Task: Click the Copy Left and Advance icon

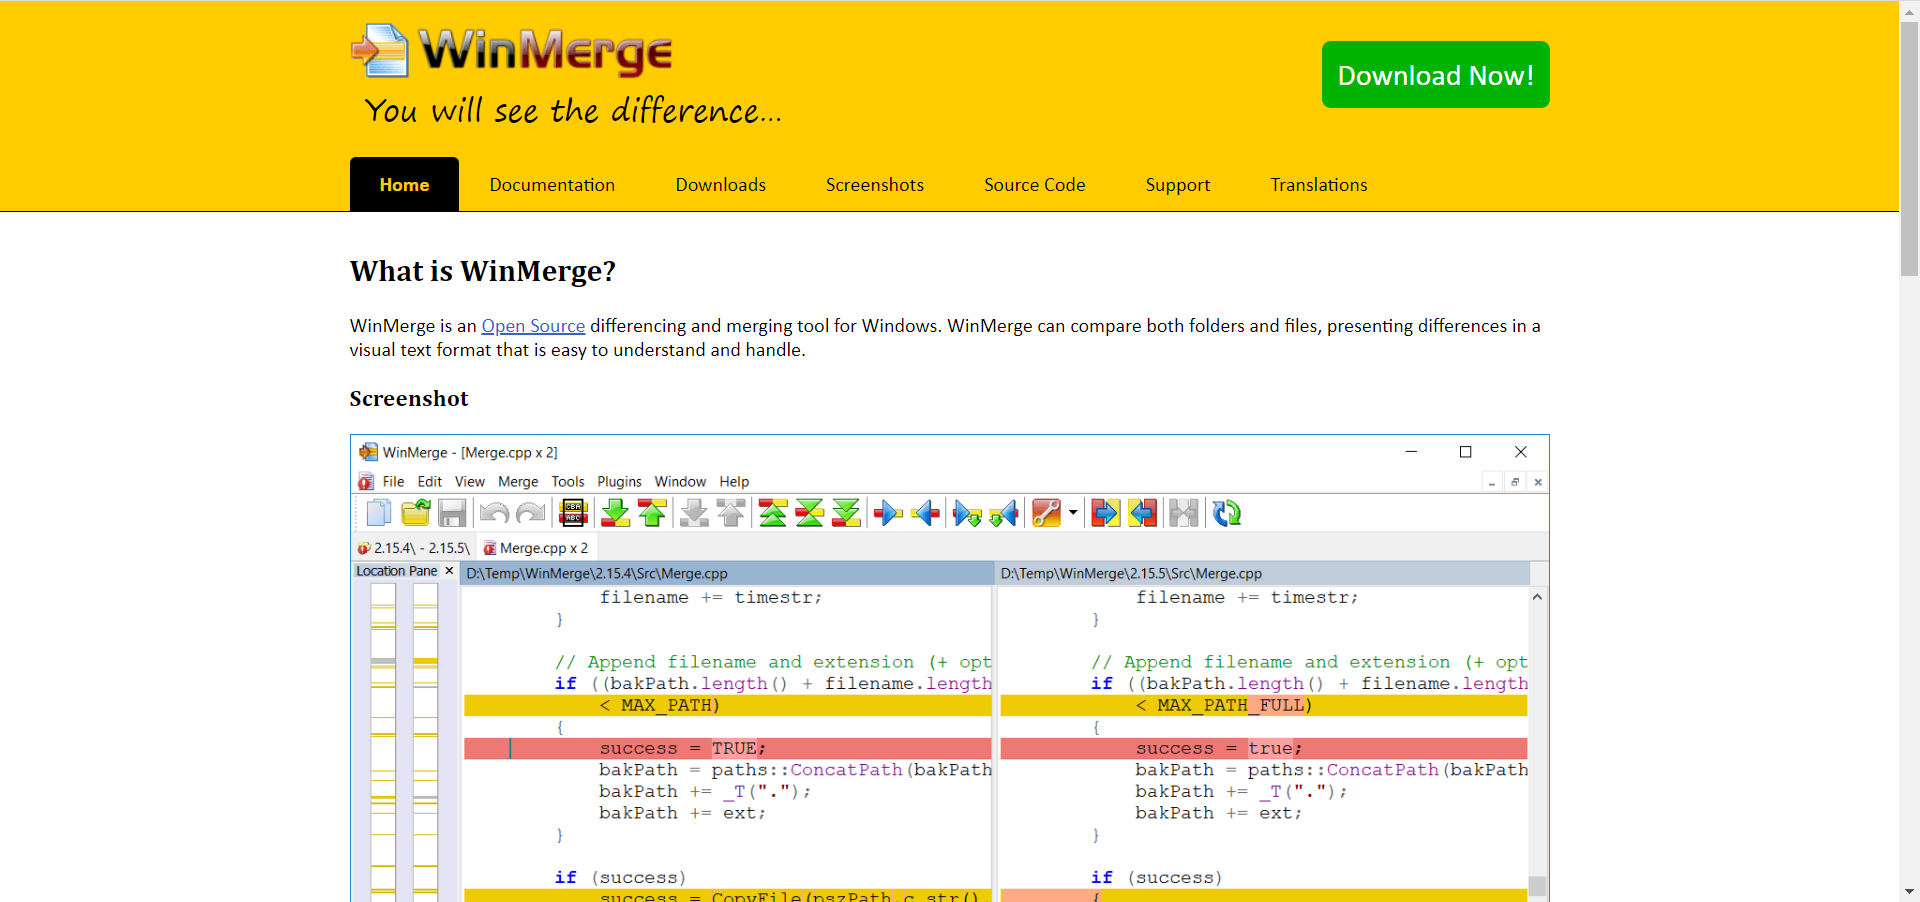Action: coord(1004,513)
